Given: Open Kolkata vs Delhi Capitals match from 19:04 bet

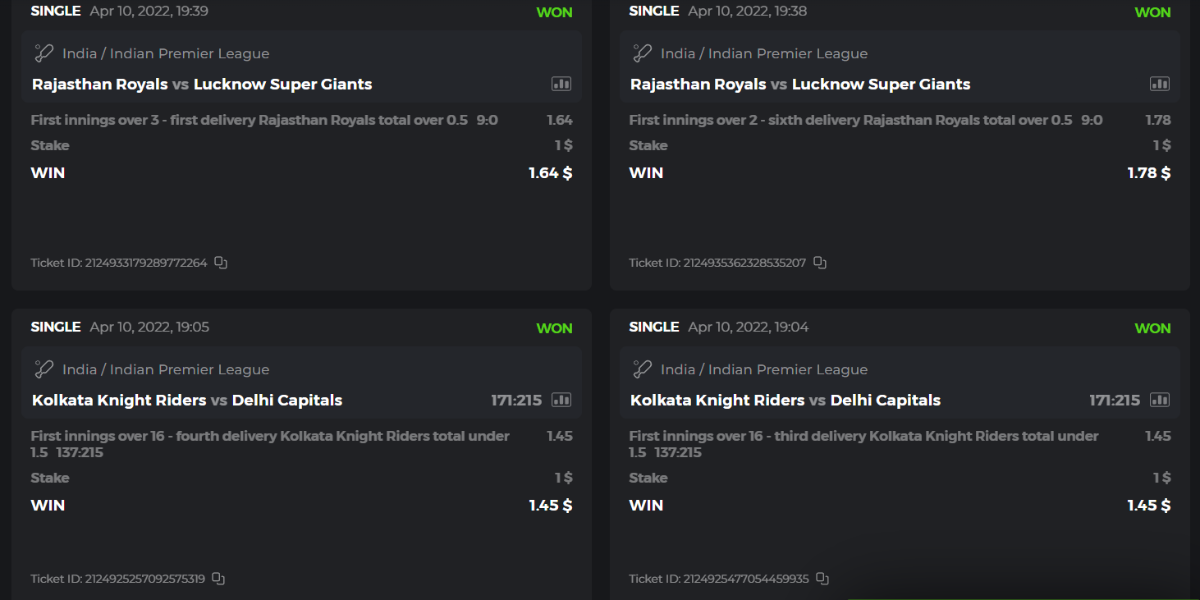Looking at the screenshot, I should point(785,400).
